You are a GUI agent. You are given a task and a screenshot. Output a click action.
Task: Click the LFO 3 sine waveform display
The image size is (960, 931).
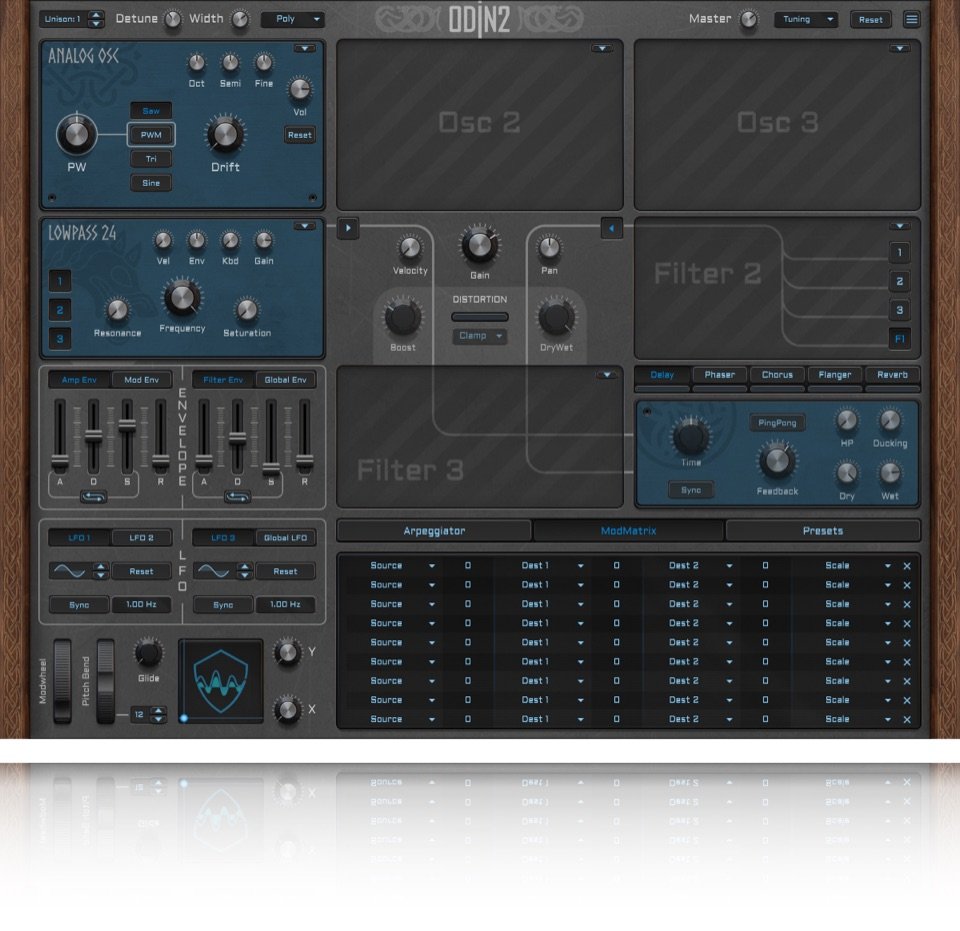[214, 571]
